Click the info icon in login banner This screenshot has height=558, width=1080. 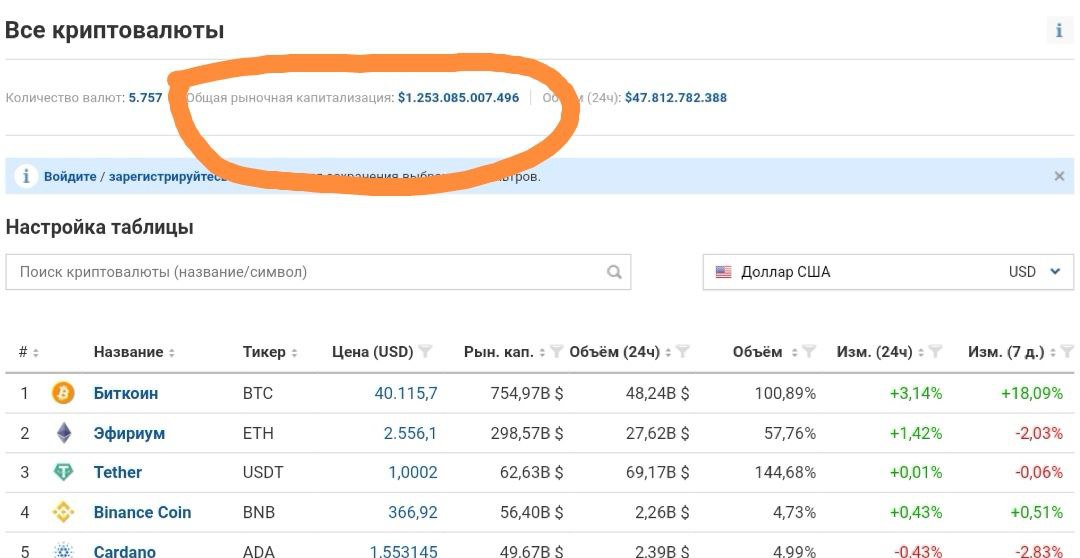(25, 176)
